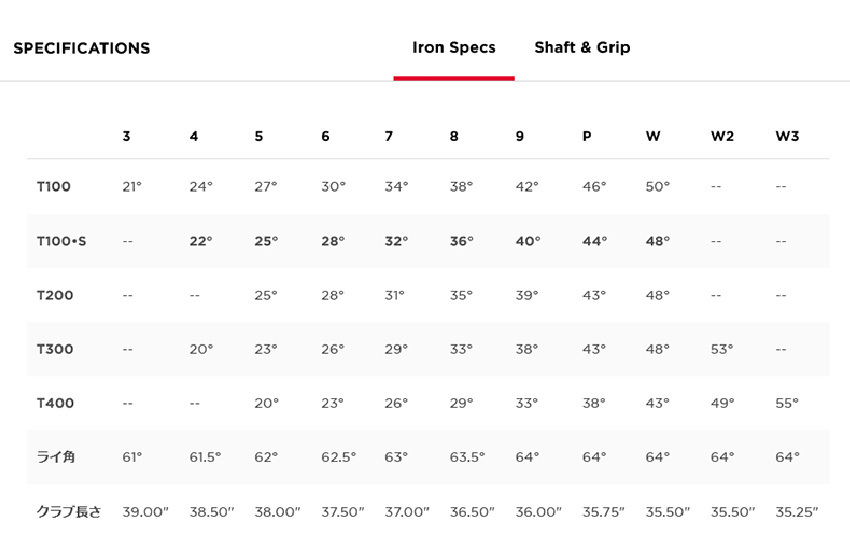Viewport: 850px width, 552px height.
Task: Select the T400 W3 55° cell
Action: coord(787,403)
